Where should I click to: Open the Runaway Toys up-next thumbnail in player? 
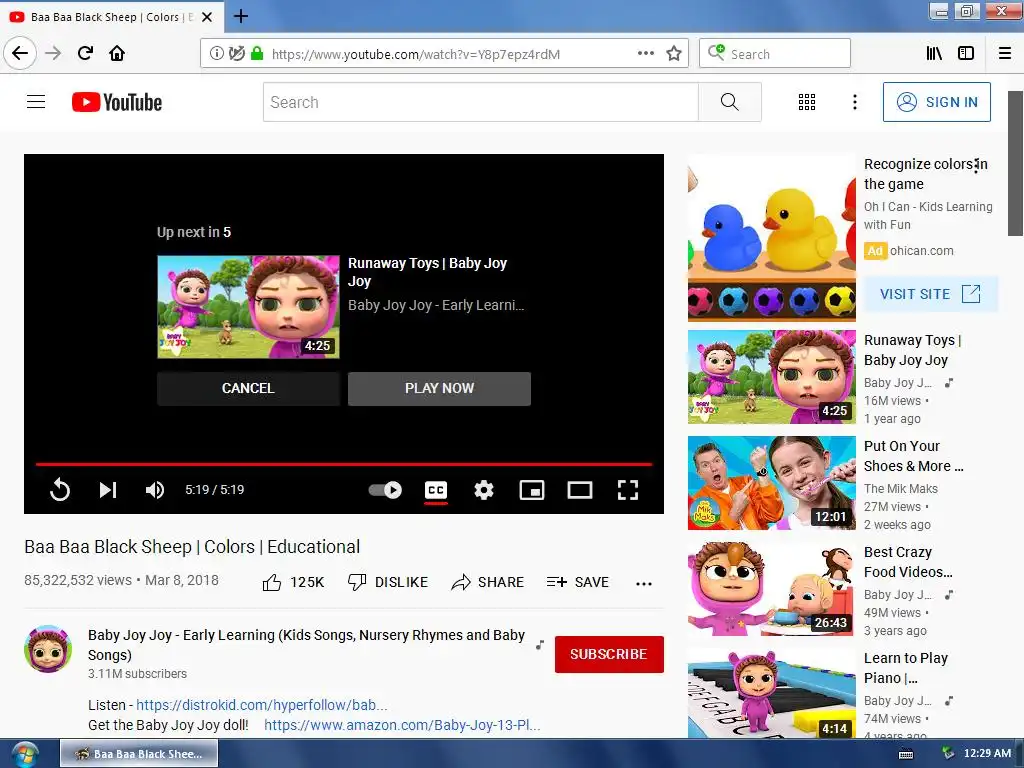pyautogui.click(x=248, y=307)
